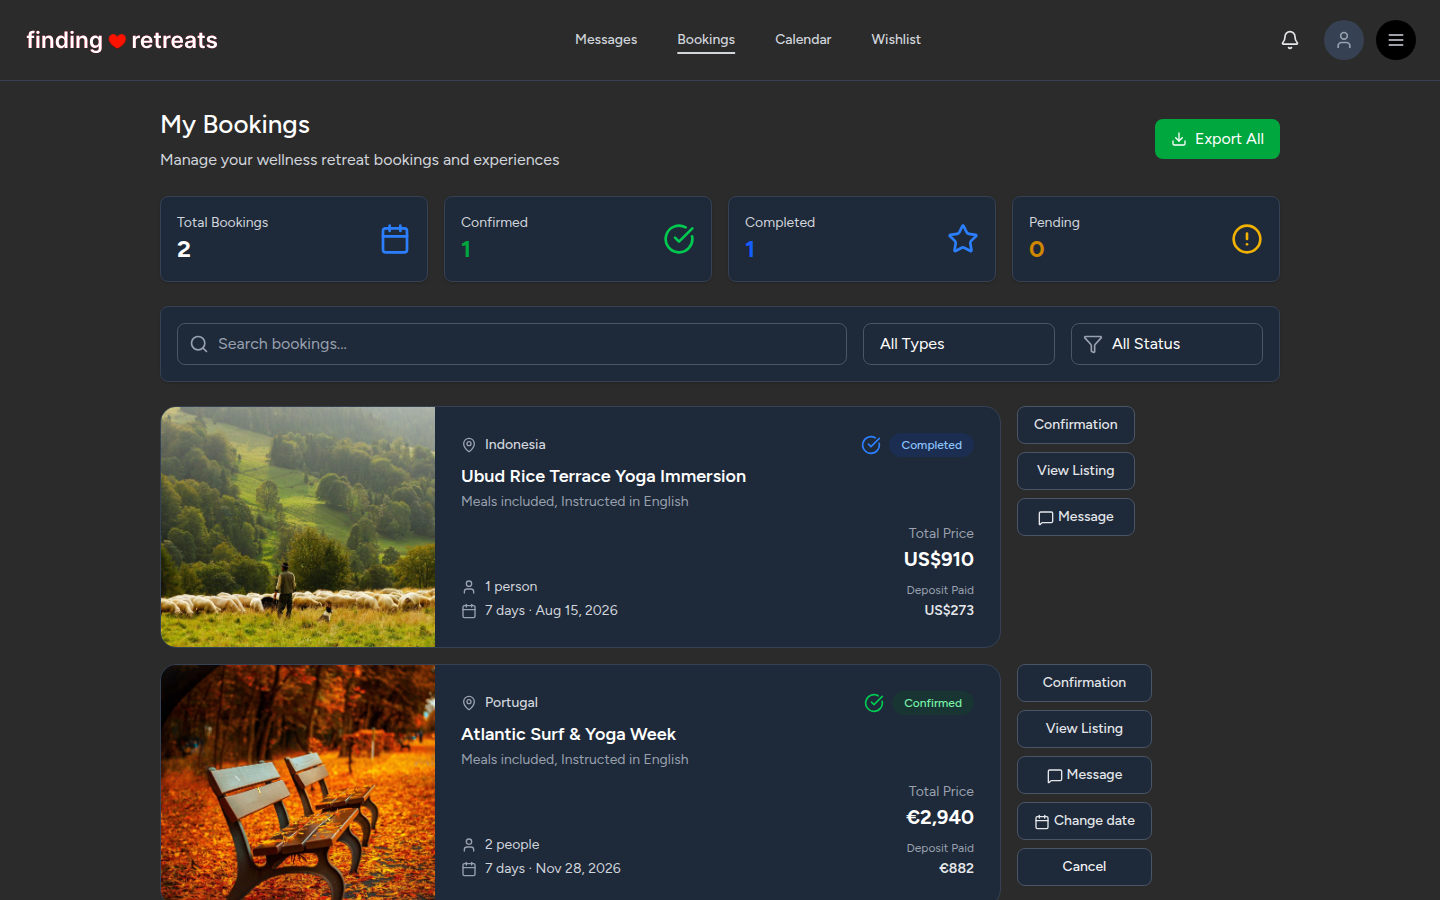Click the Completed star icon
Image resolution: width=1440 pixels, height=900 pixels.
pos(963,239)
